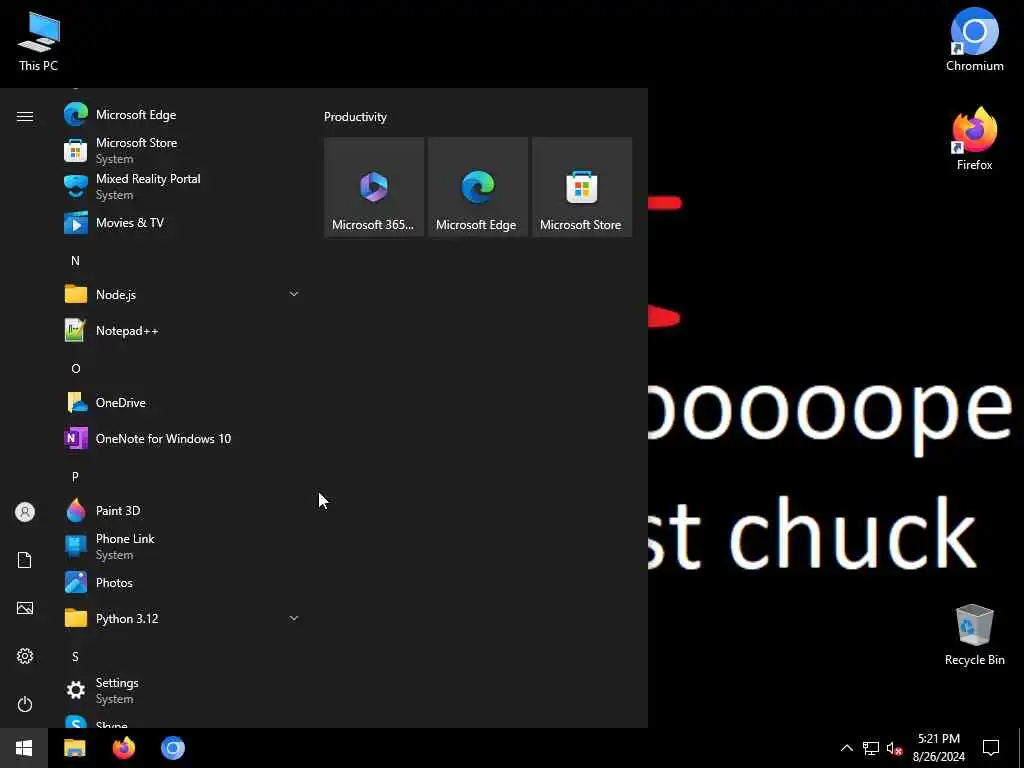Launch Mixed Reality Portal
1024x768 pixels.
pos(182,187)
